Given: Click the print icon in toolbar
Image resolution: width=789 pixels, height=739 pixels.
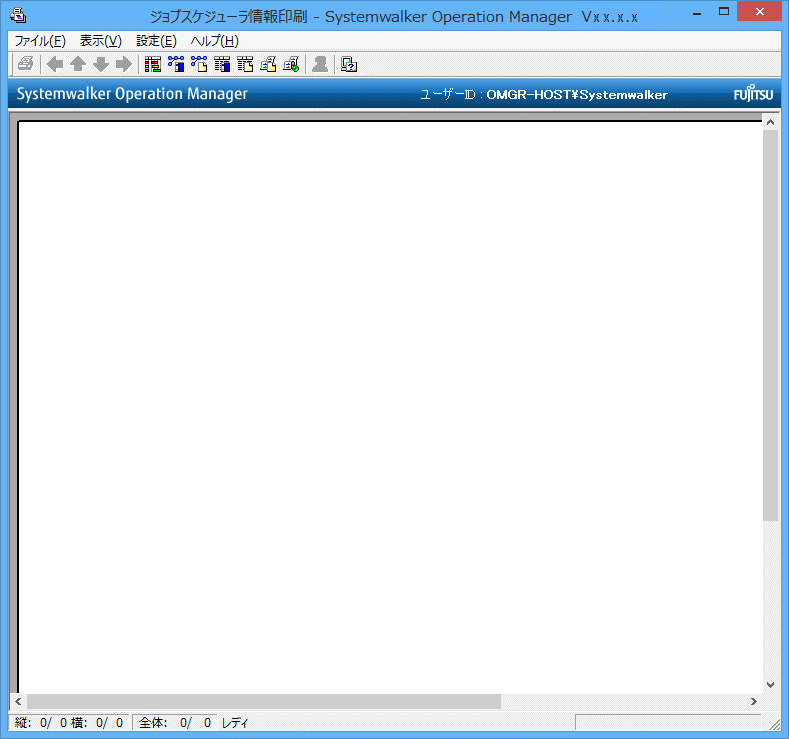Looking at the screenshot, I should point(25,64).
